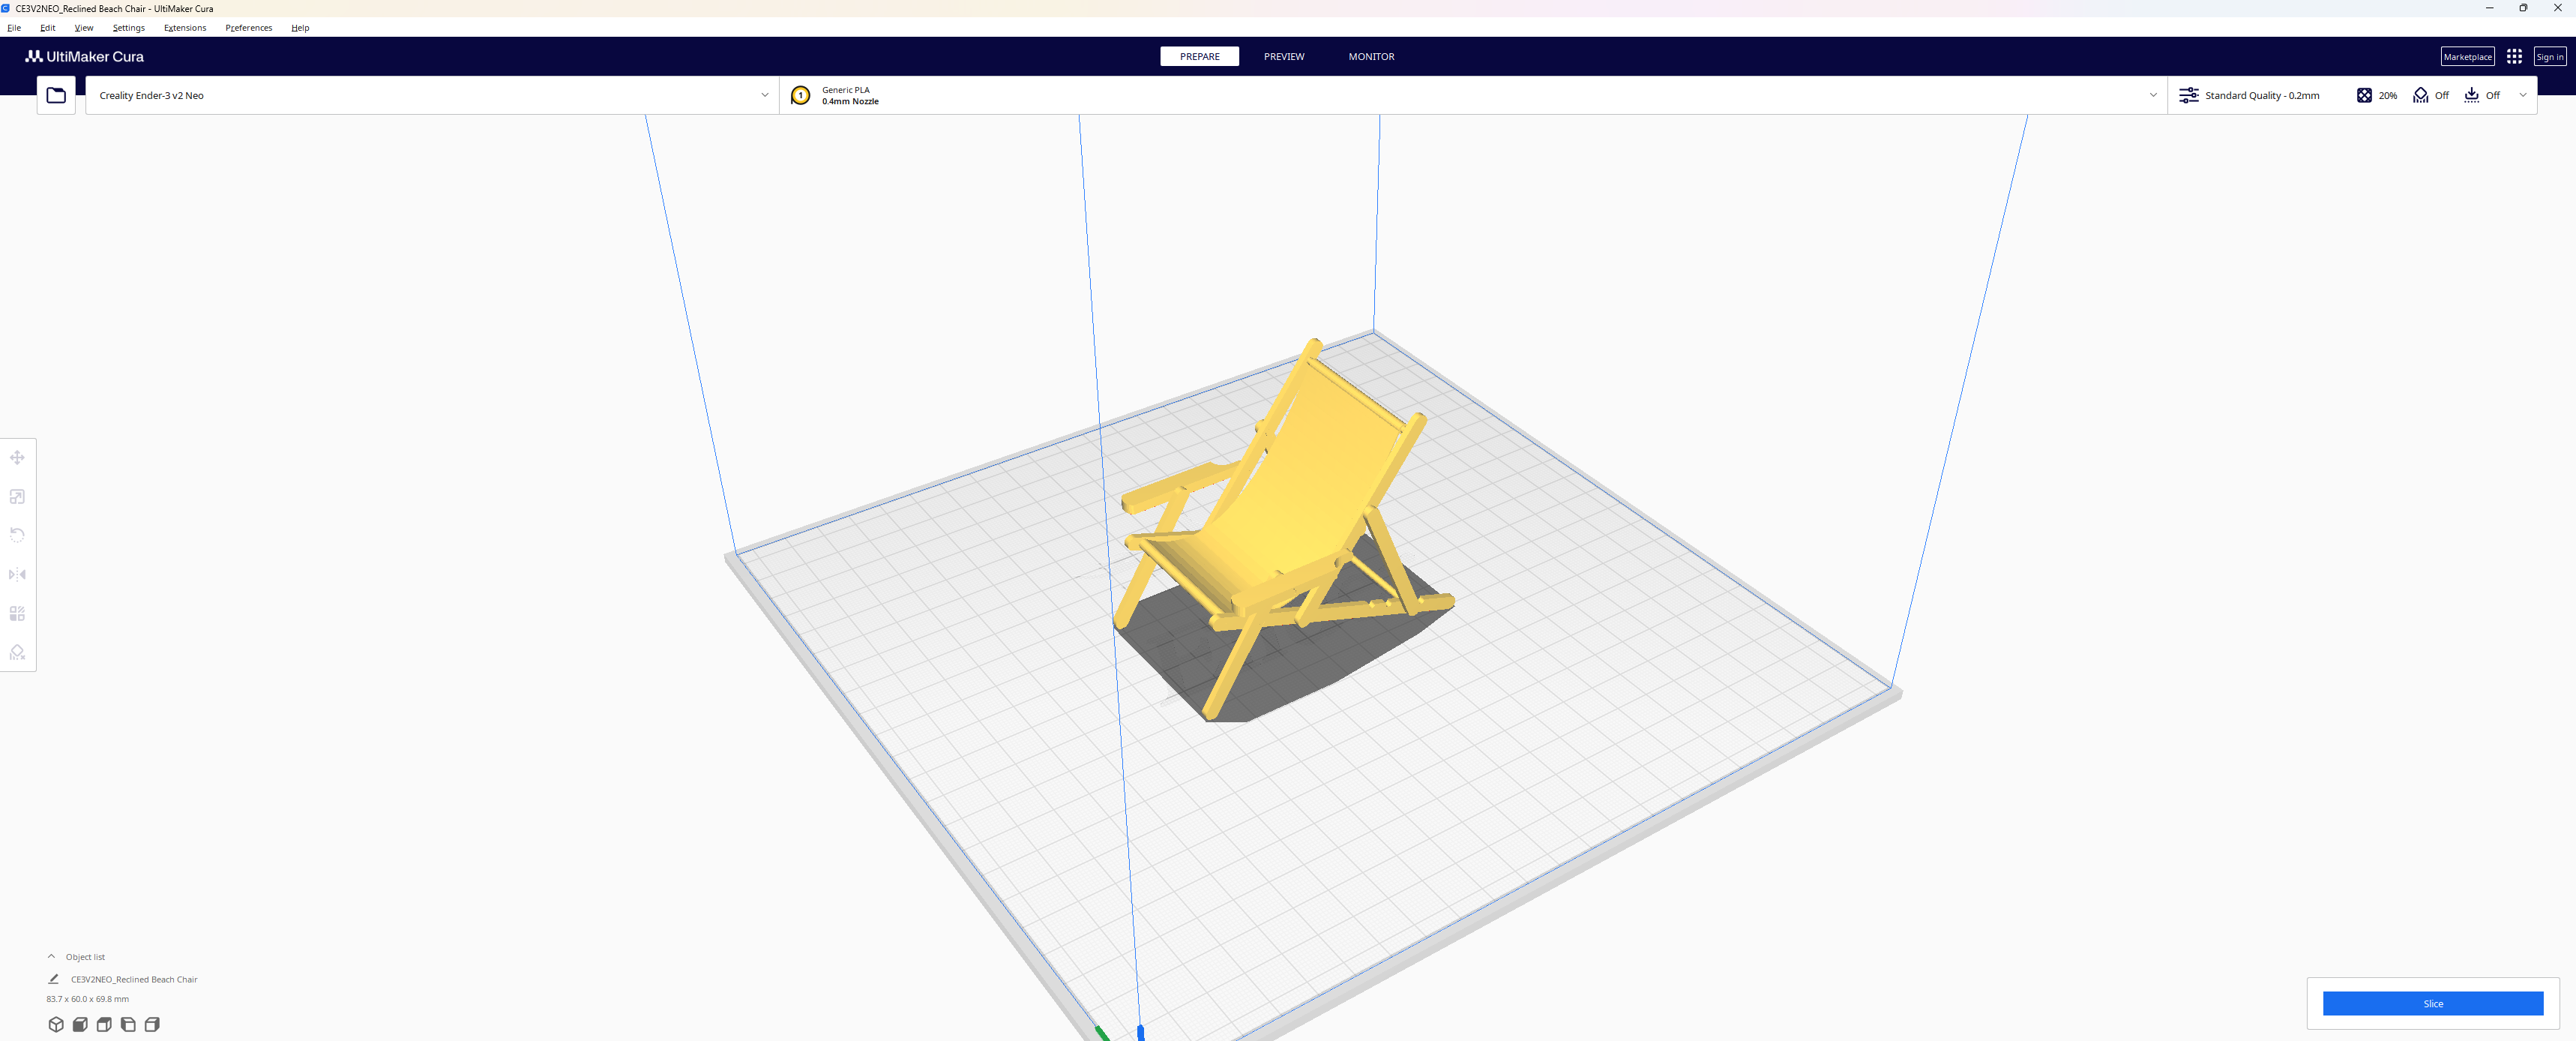Click the Slice button

pos(2432,1003)
